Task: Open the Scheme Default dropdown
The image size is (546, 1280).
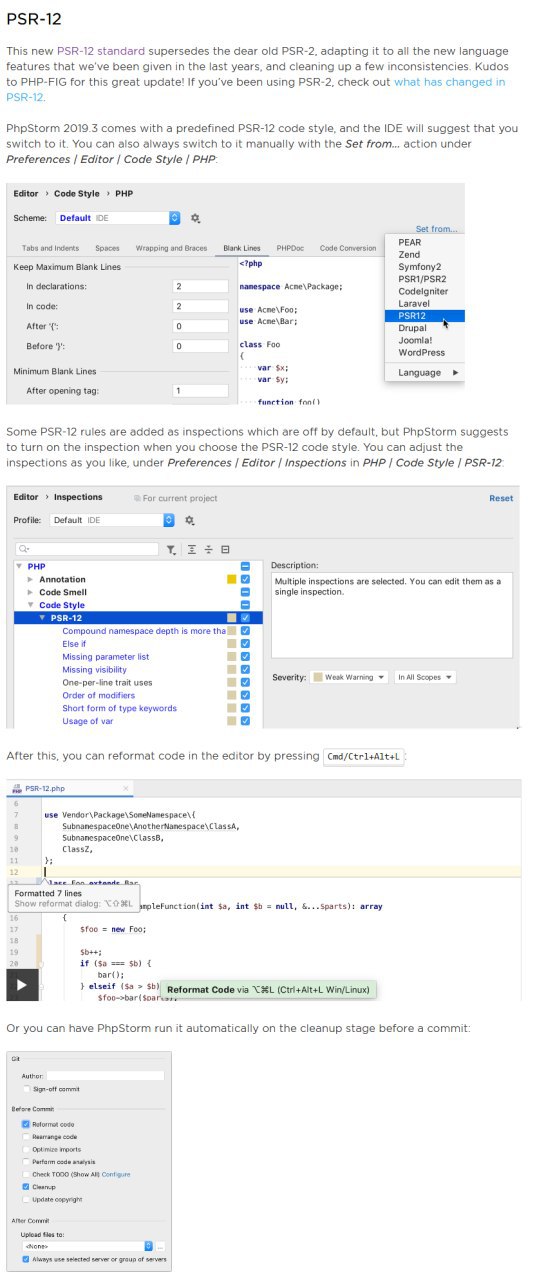Action: [x=118, y=218]
